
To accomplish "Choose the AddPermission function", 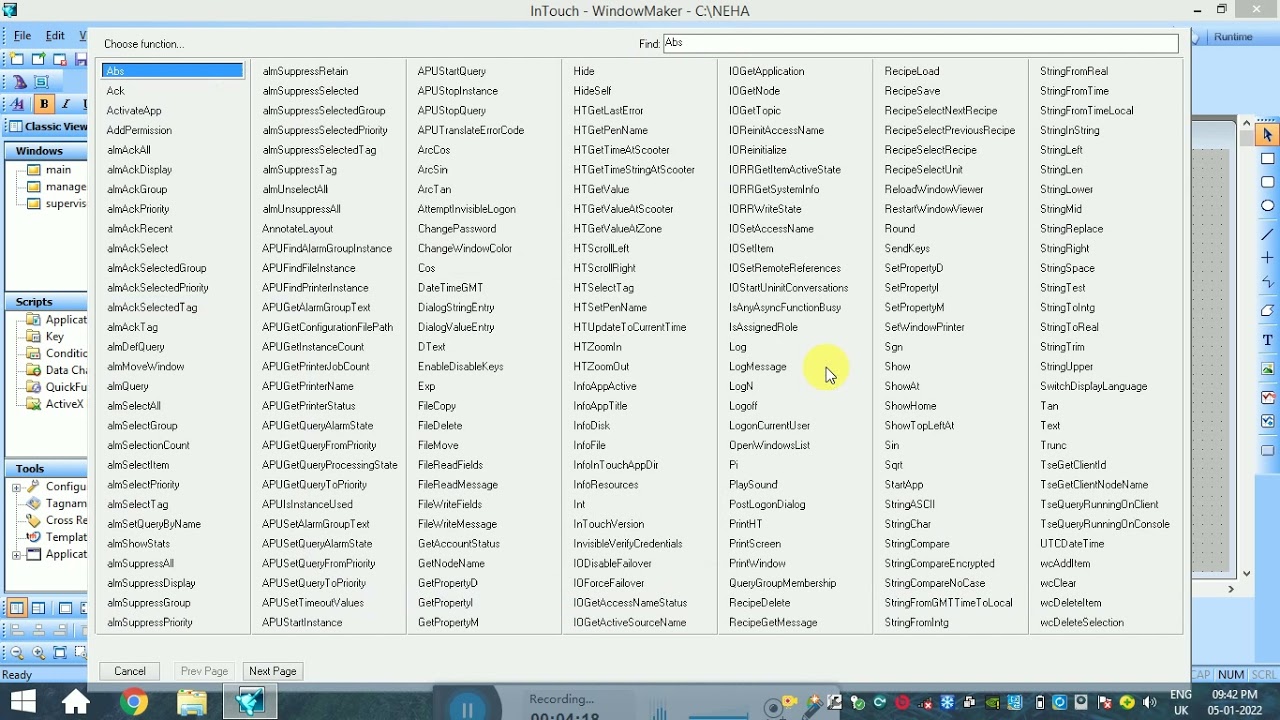I will pyautogui.click(x=139, y=130).
